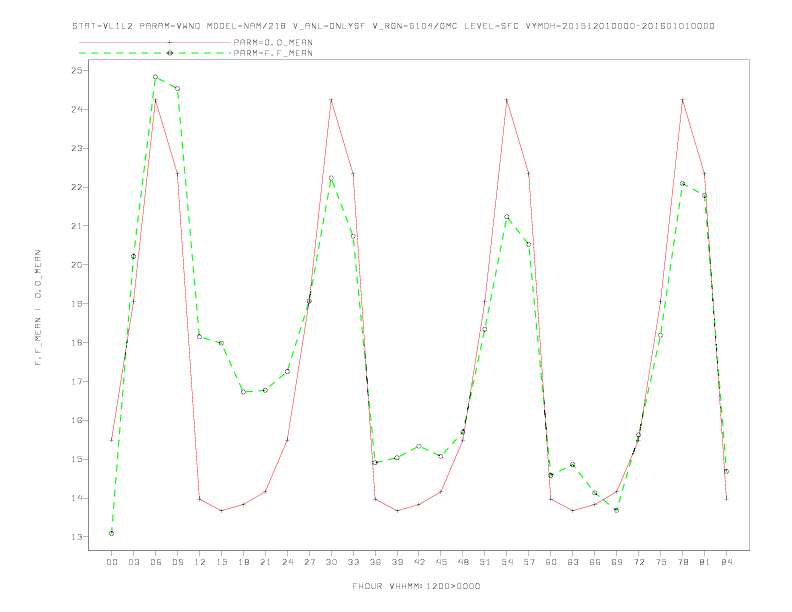Click x-axis tick label 42

pos(419,562)
